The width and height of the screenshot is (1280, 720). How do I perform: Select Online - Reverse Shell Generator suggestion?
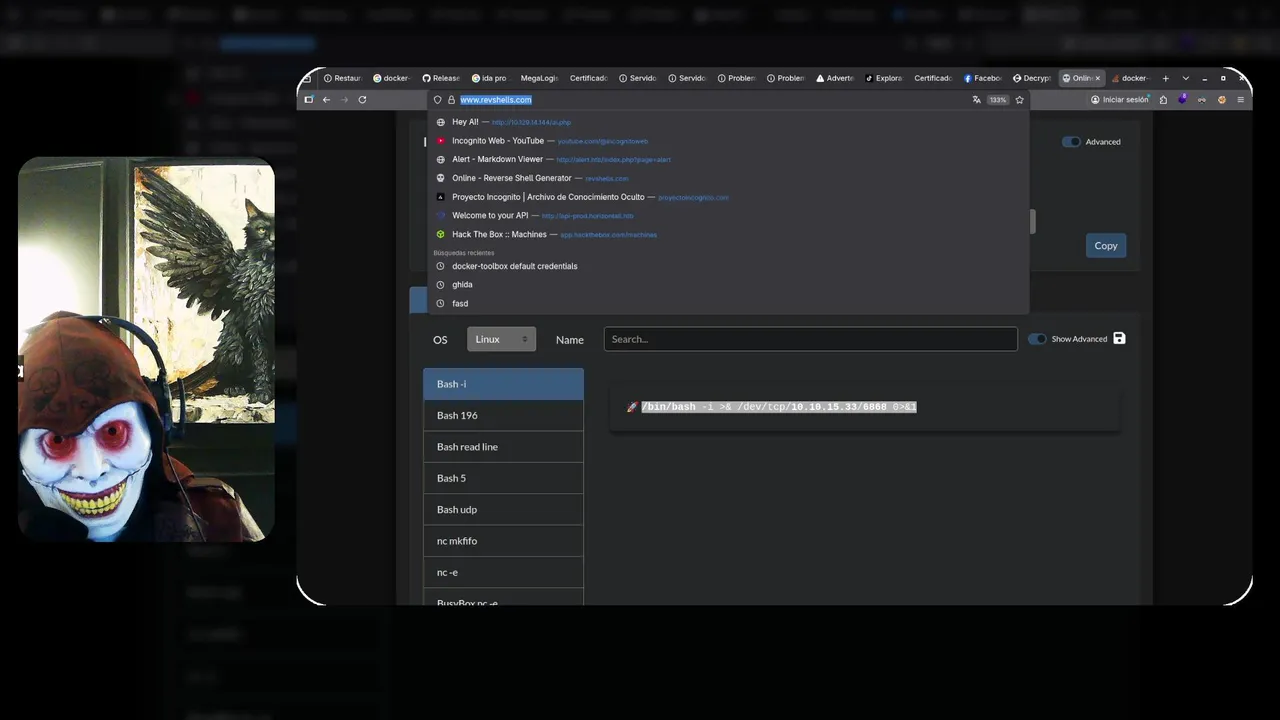tap(728, 178)
